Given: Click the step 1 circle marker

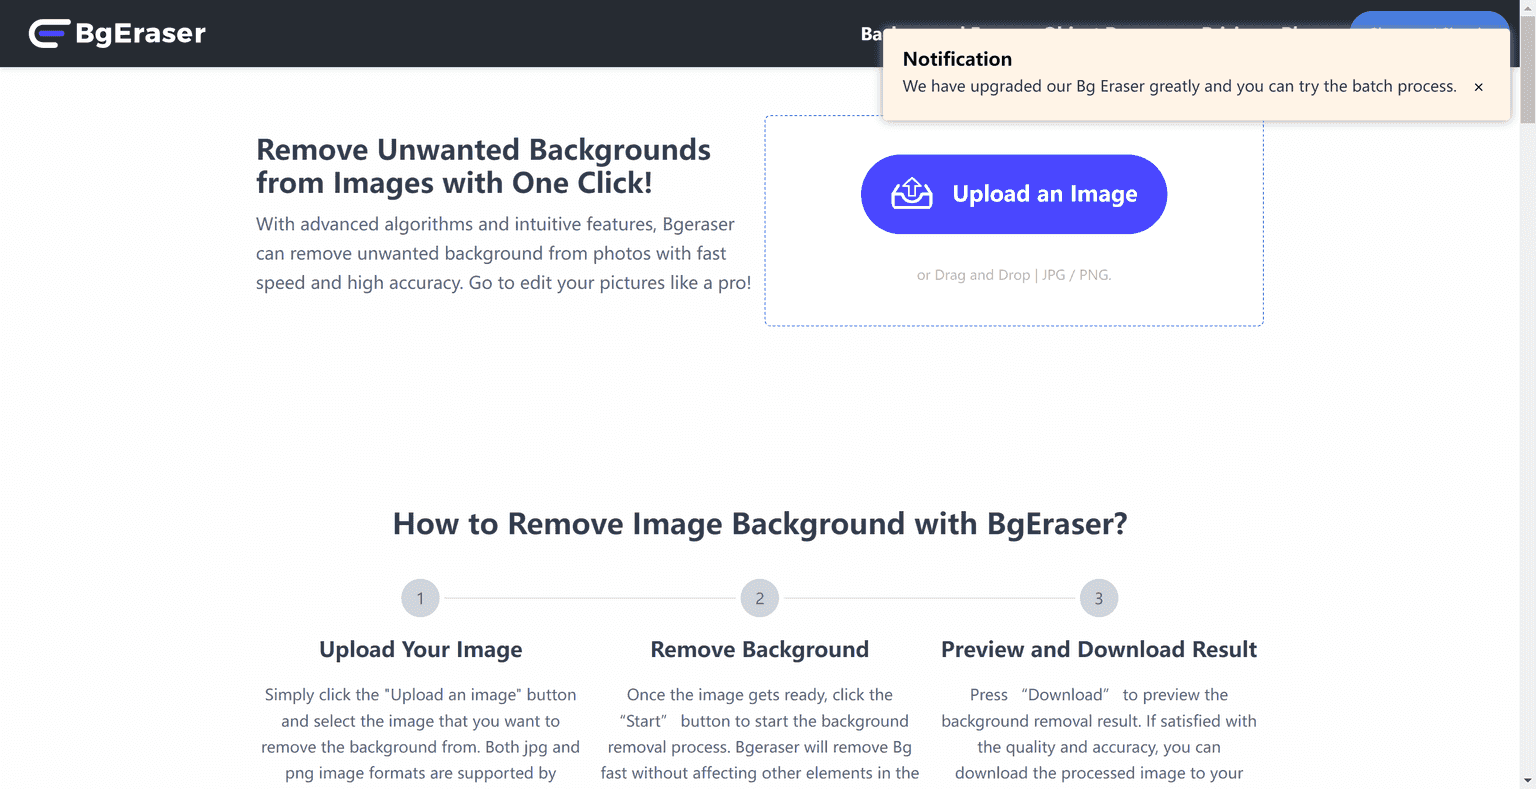Looking at the screenshot, I should tap(420, 598).
